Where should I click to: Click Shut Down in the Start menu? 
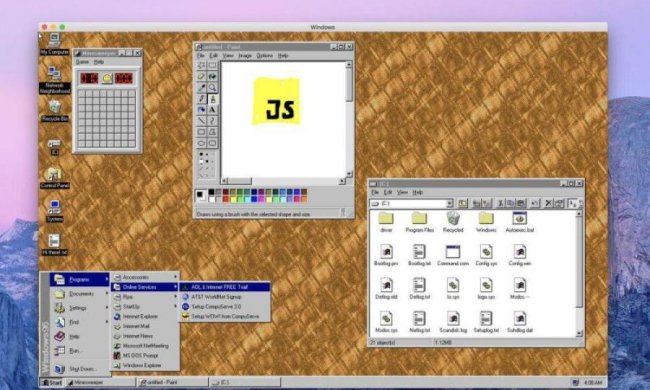pos(80,369)
